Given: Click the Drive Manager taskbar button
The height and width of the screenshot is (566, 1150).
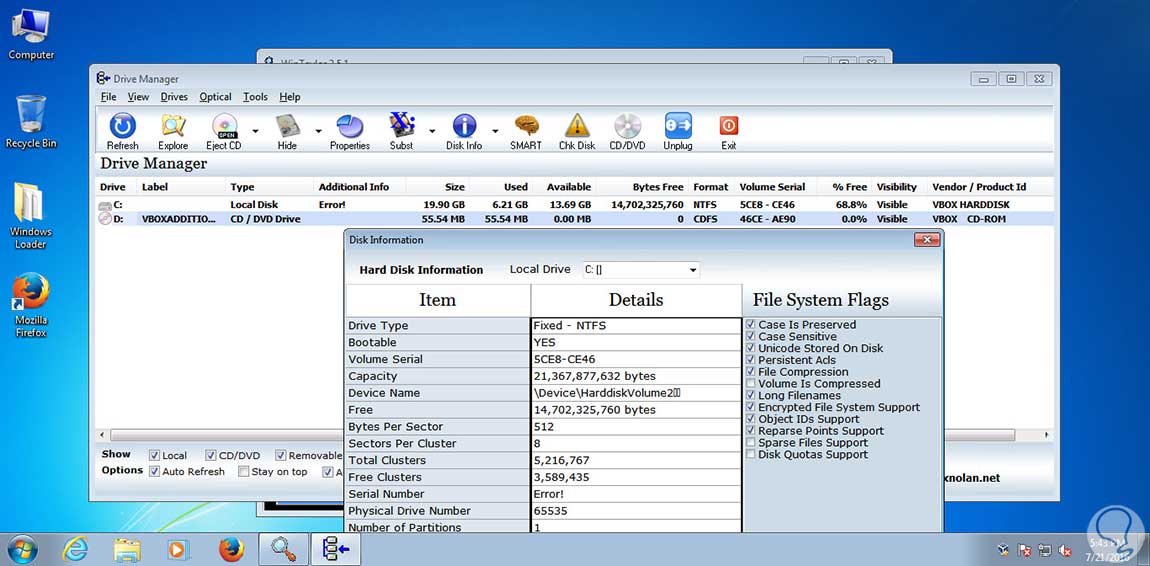Looking at the screenshot, I should coord(336,549).
